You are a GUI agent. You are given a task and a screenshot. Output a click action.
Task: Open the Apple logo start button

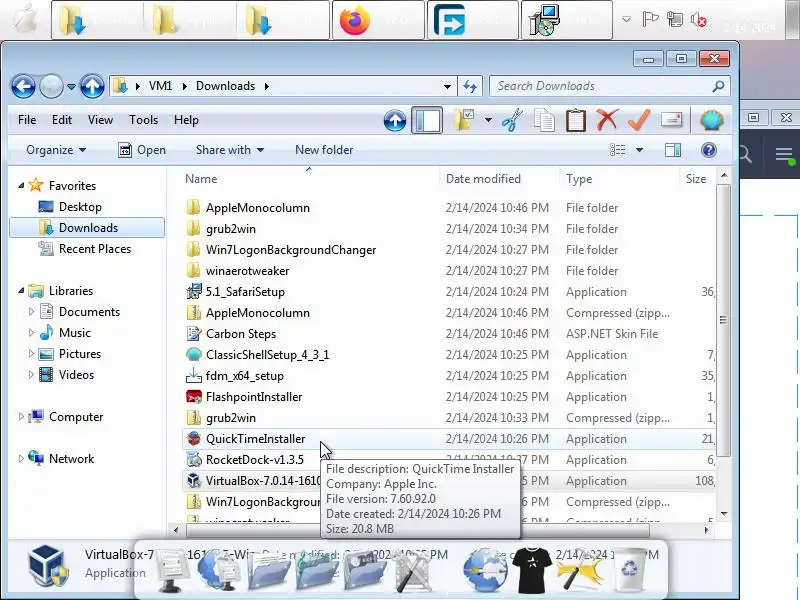click(23, 20)
